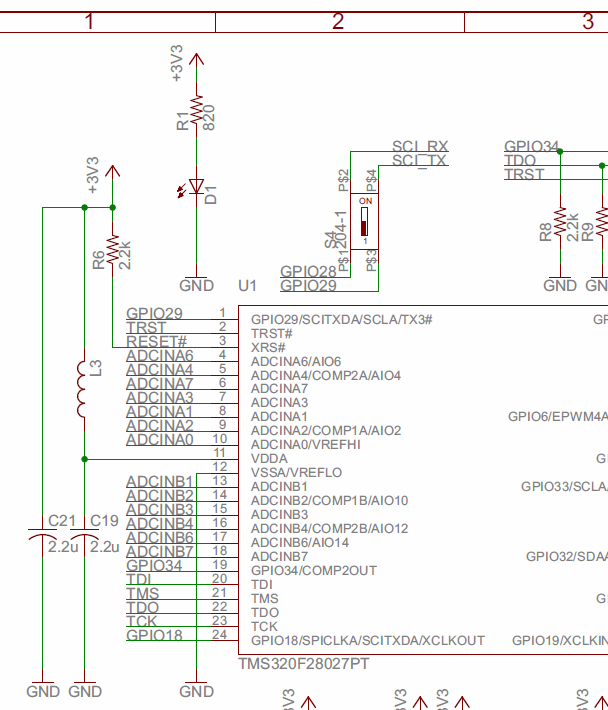The image size is (608, 710).
Task: Select the resistor R1 zigzag symbol
Action: (196, 110)
